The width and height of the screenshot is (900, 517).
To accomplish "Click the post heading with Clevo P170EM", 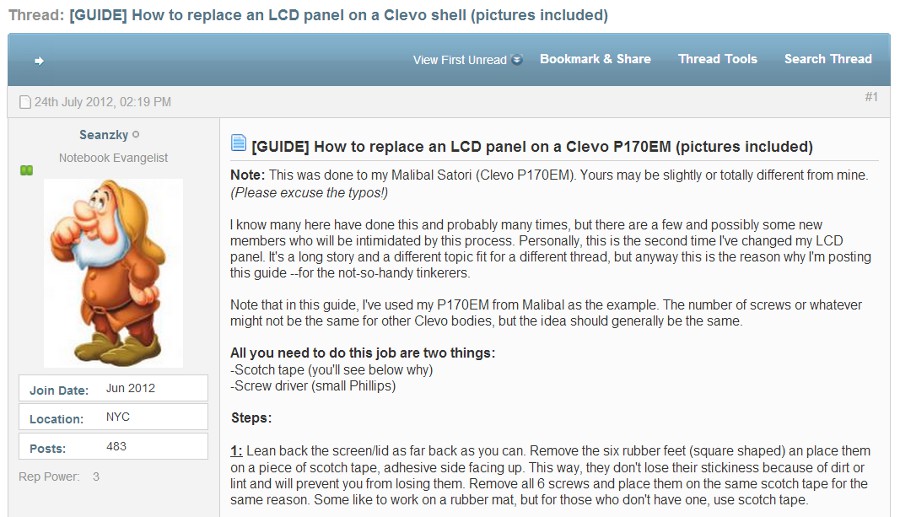I will coord(532,147).
